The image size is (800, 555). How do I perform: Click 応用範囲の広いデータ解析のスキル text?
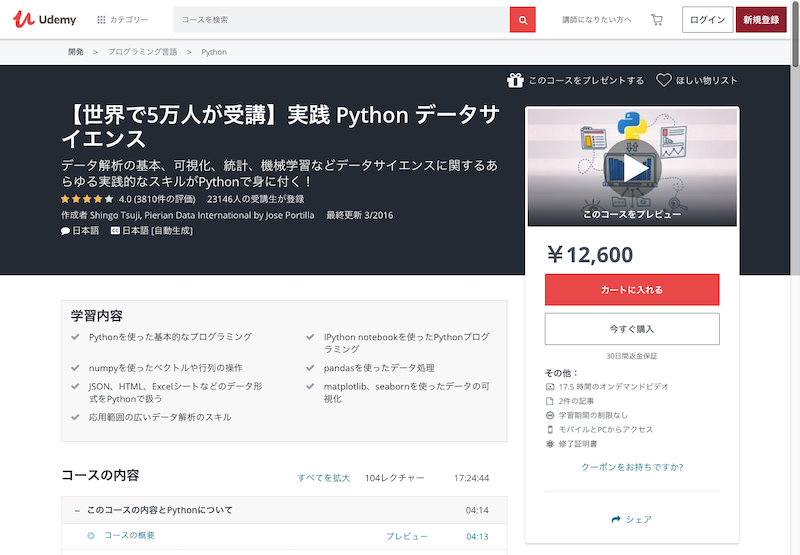[x=160, y=417]
